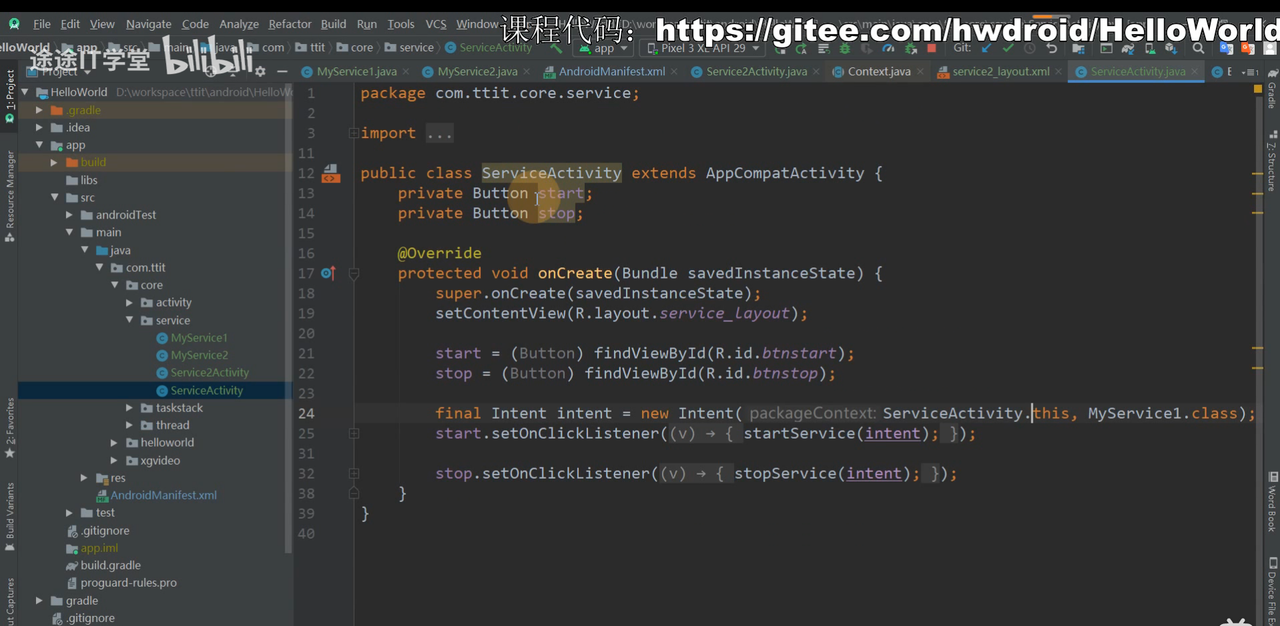Click Git Show History clock icon
1280x626 pixels.
click(x=1030, y=48)
